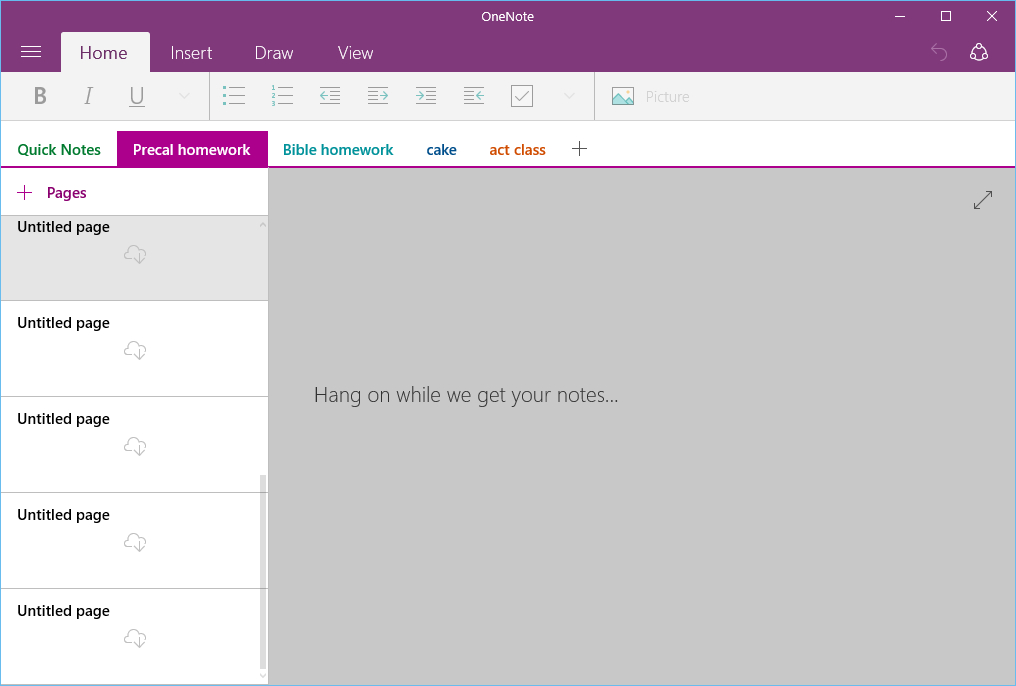Screen dimensions: 1016x686
Task: Maximize the OneNote window
Action: [x=945, y=16]
